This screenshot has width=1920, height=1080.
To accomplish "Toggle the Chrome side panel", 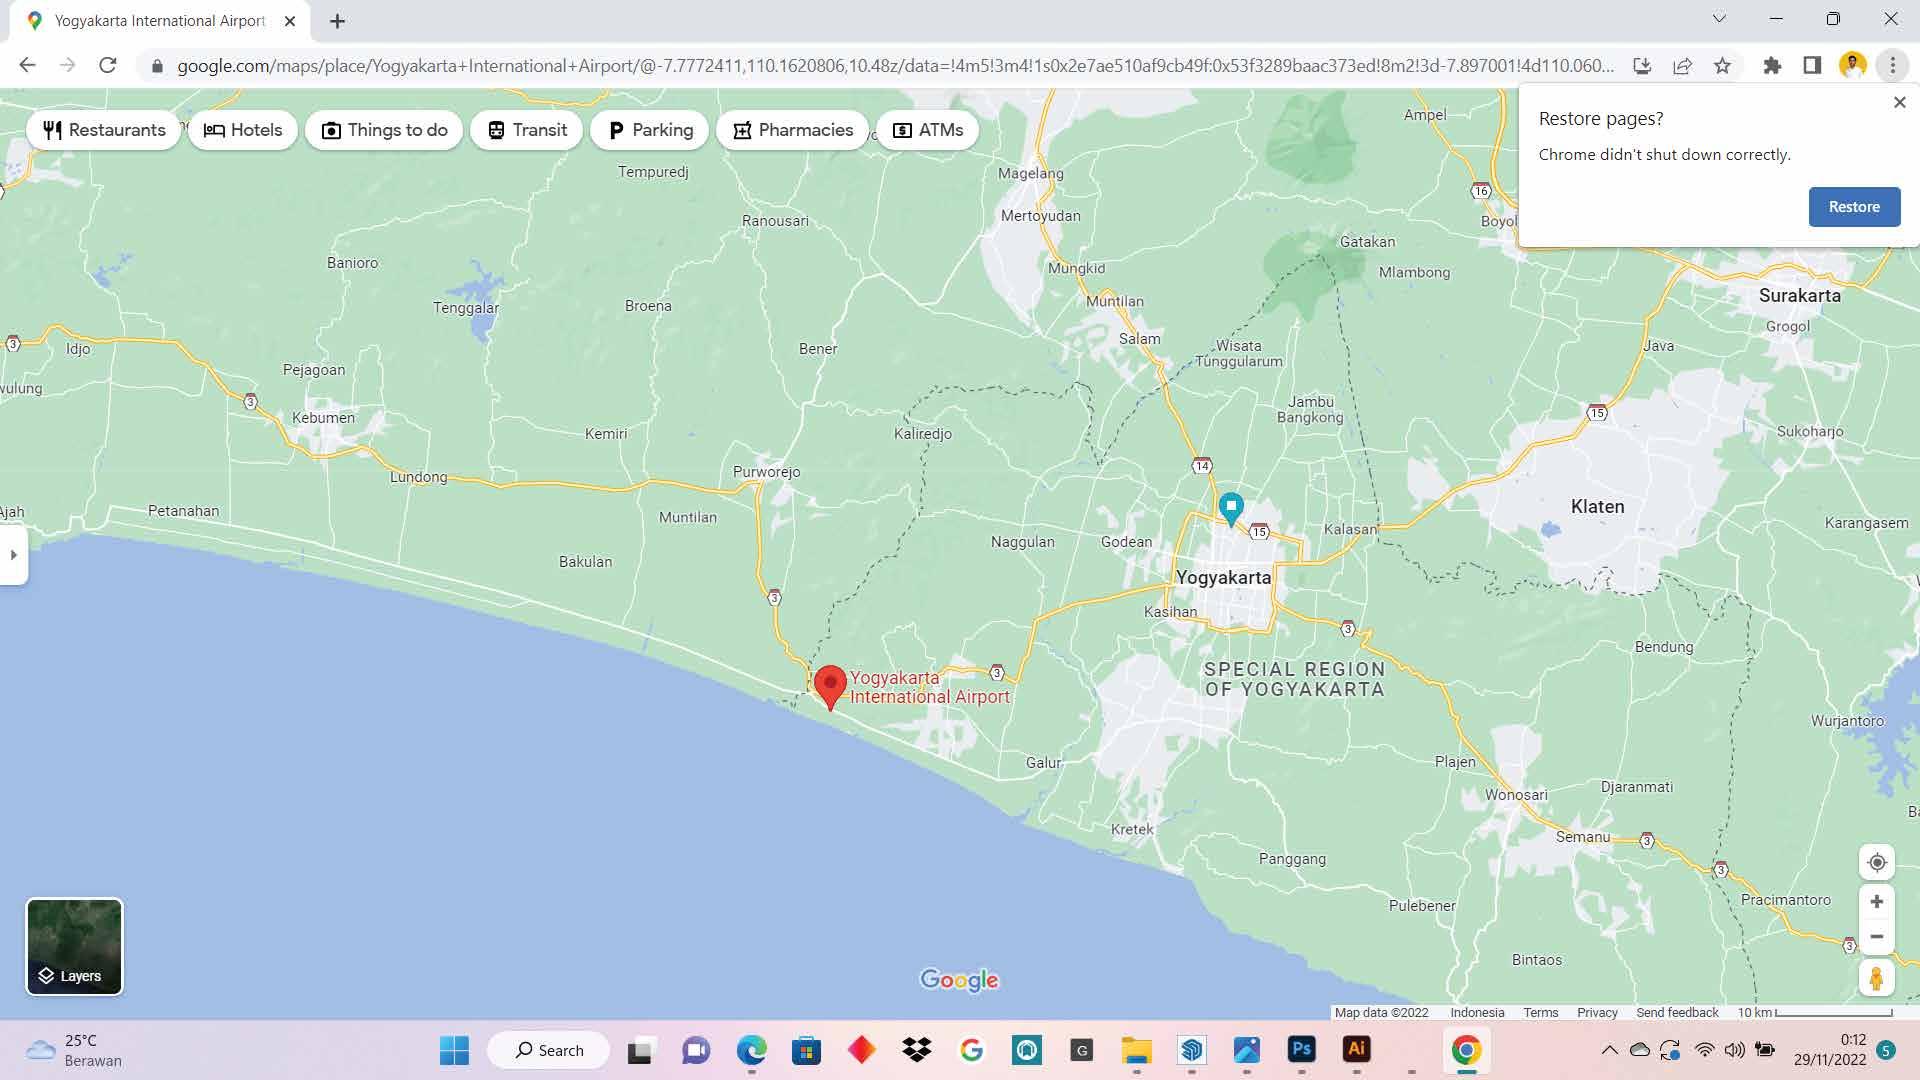I will [1812, 66].
